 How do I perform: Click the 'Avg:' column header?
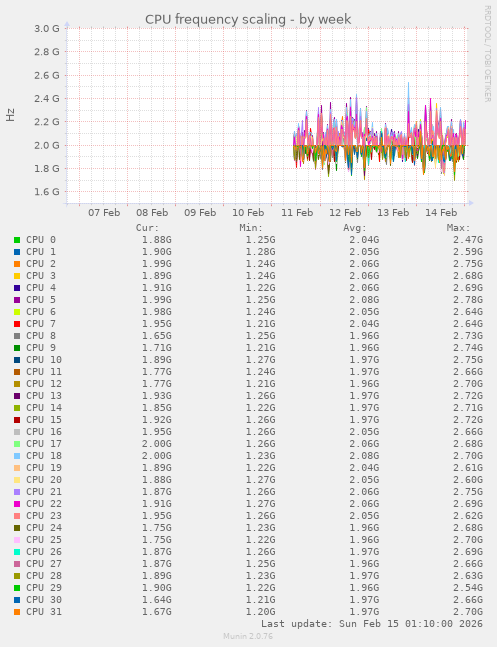(x=355, y=228)
